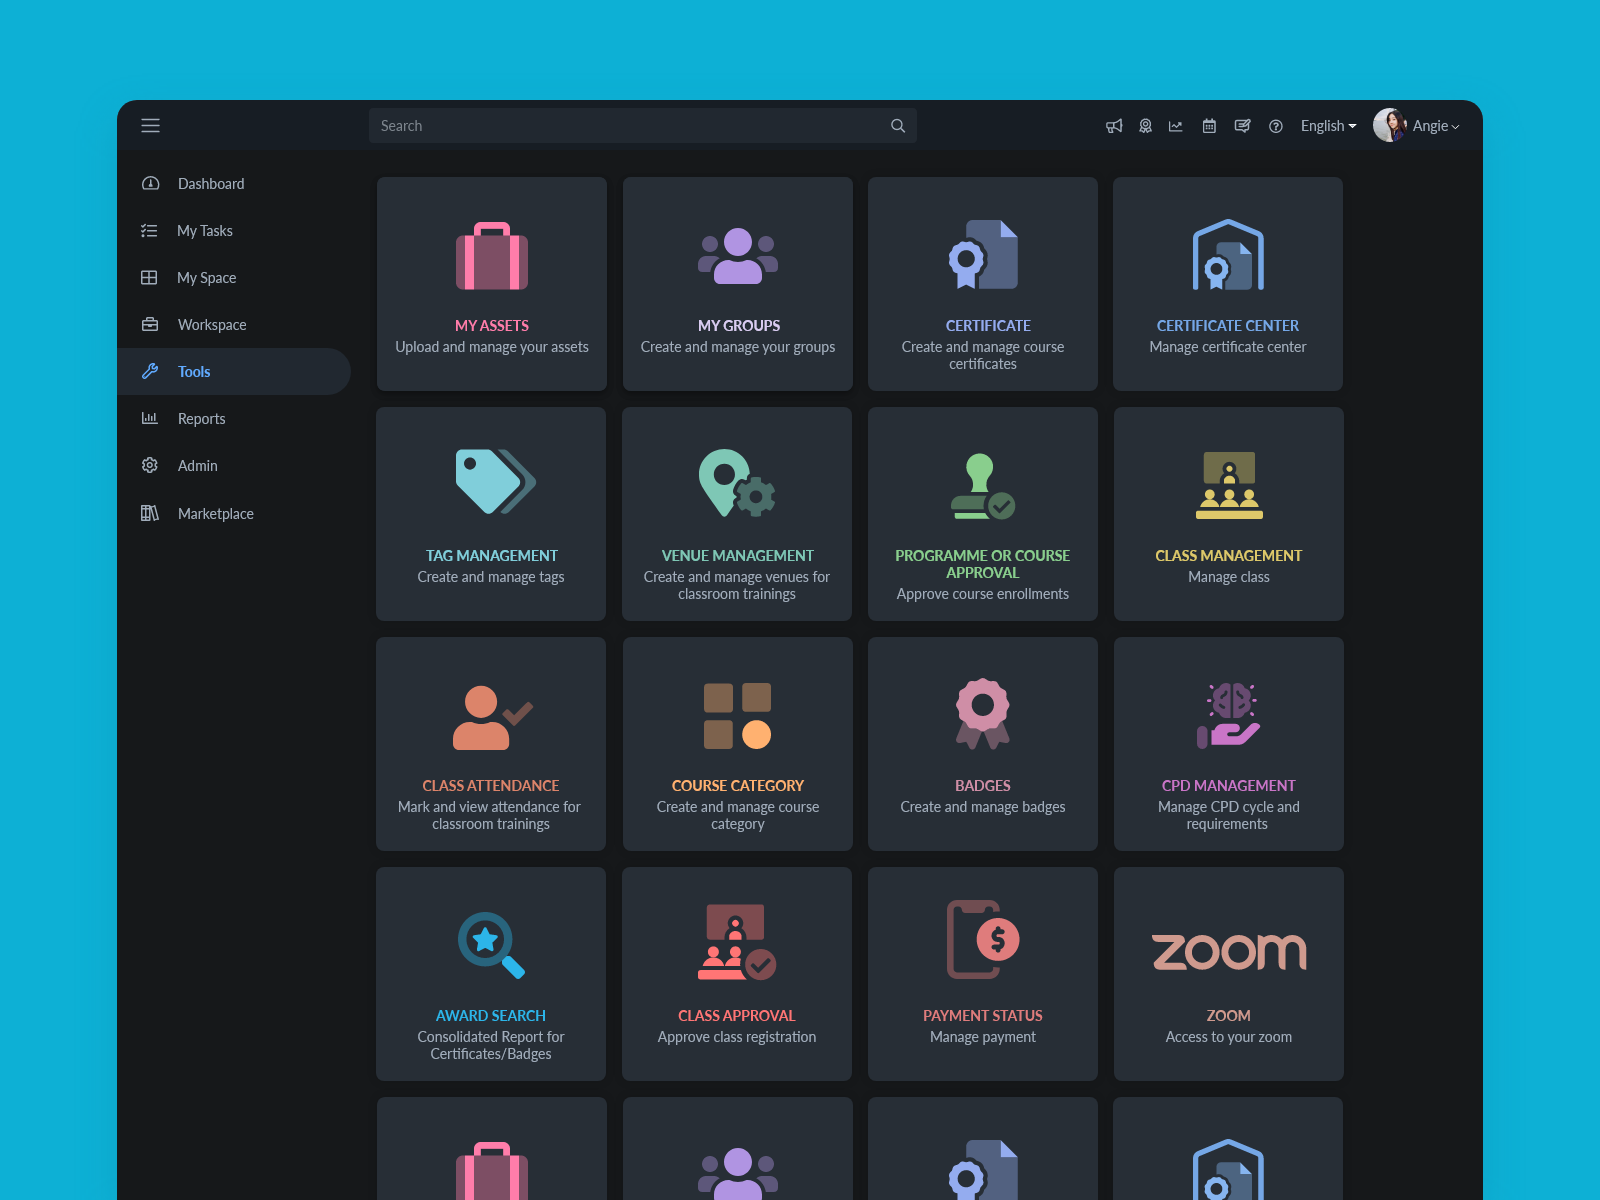Click 'Access to your zoom' text
Image resolution: width=1600 pixels, height=1200 pixels.
point(1229,1037)
